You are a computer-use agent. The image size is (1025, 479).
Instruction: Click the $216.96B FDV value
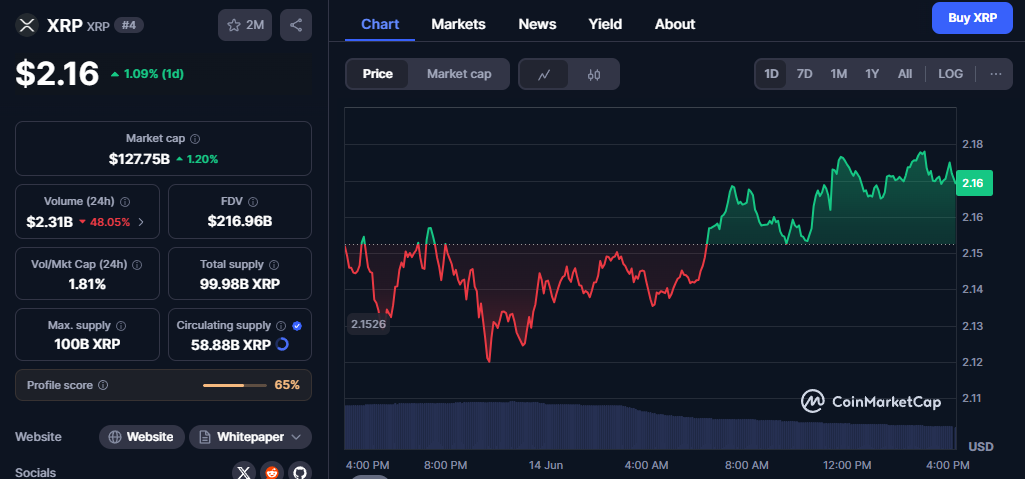(240, 222)
